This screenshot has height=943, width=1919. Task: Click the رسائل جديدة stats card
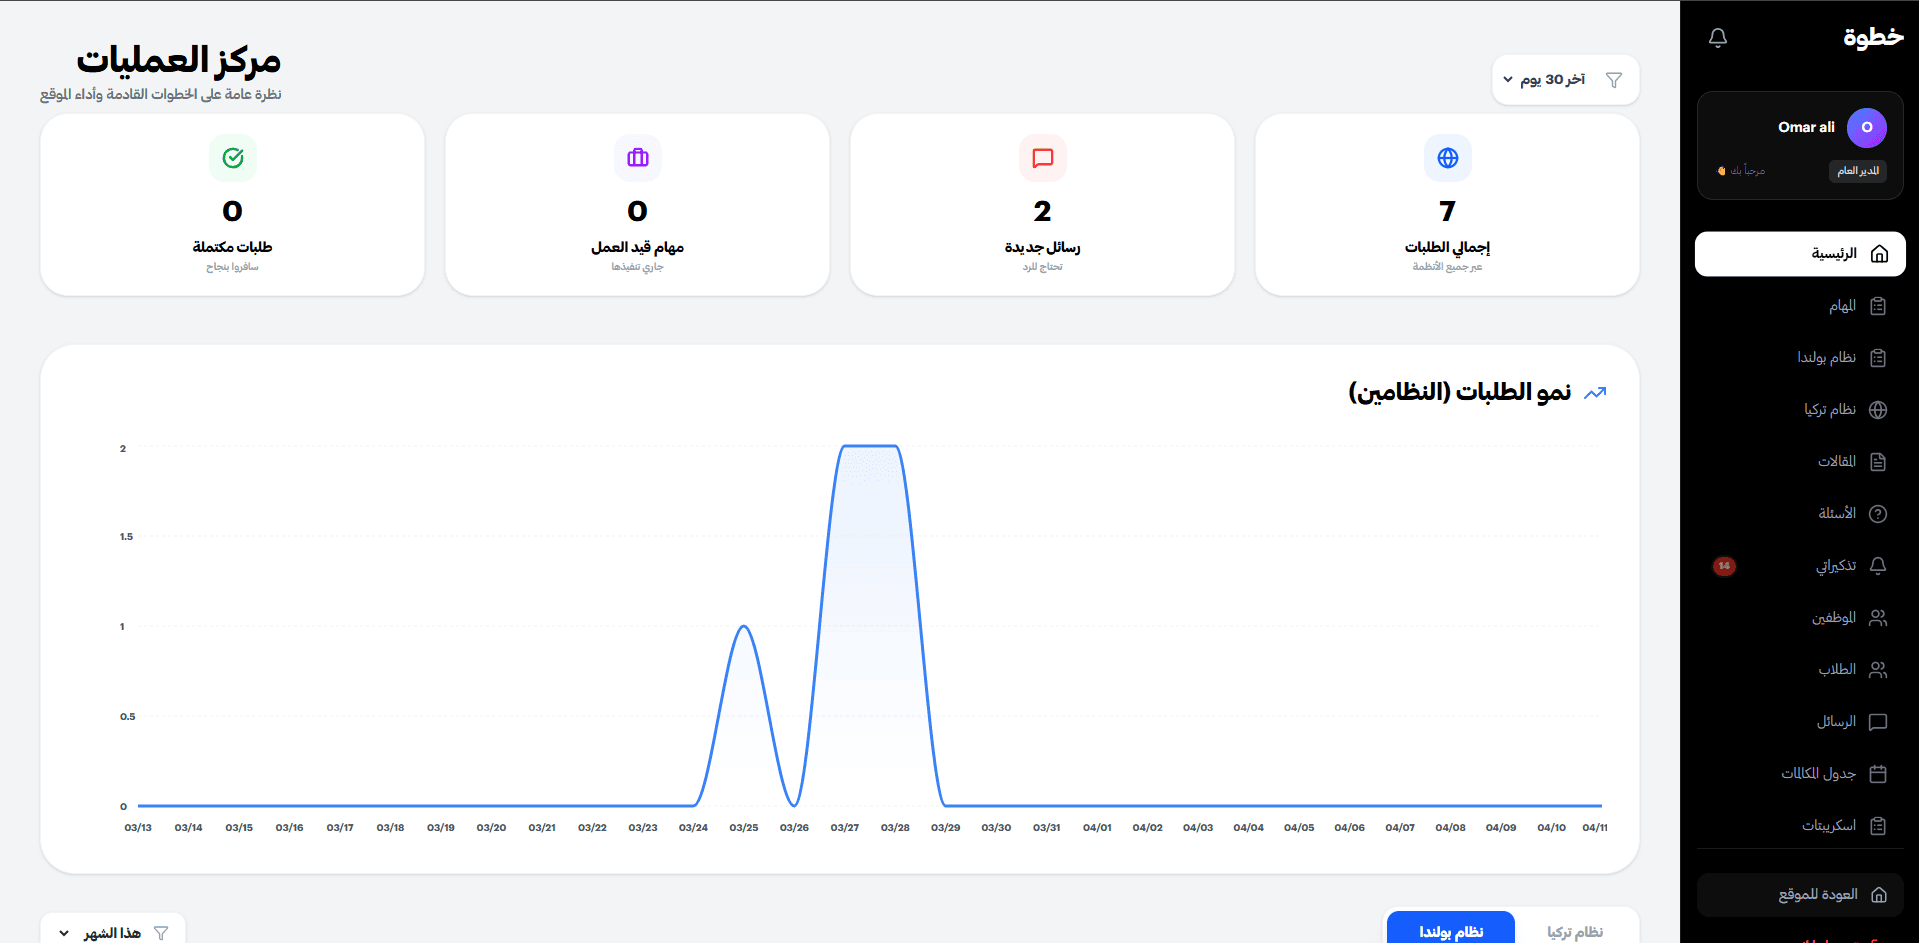[x=1042, y=204]
